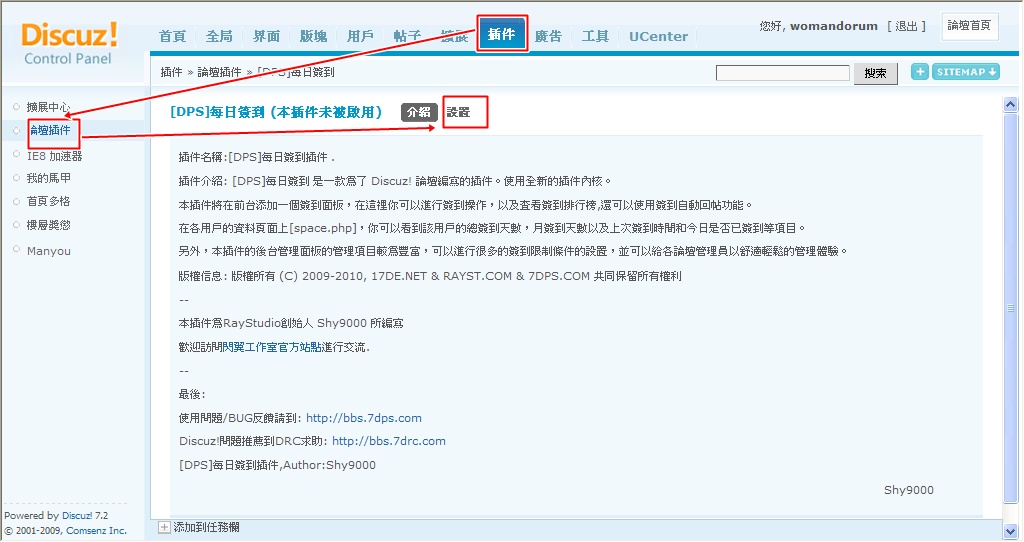The height and width of the screenshot is (542, 1024).
Task: Open the Comsenz Inc. footer link
Action: [97, 530]
